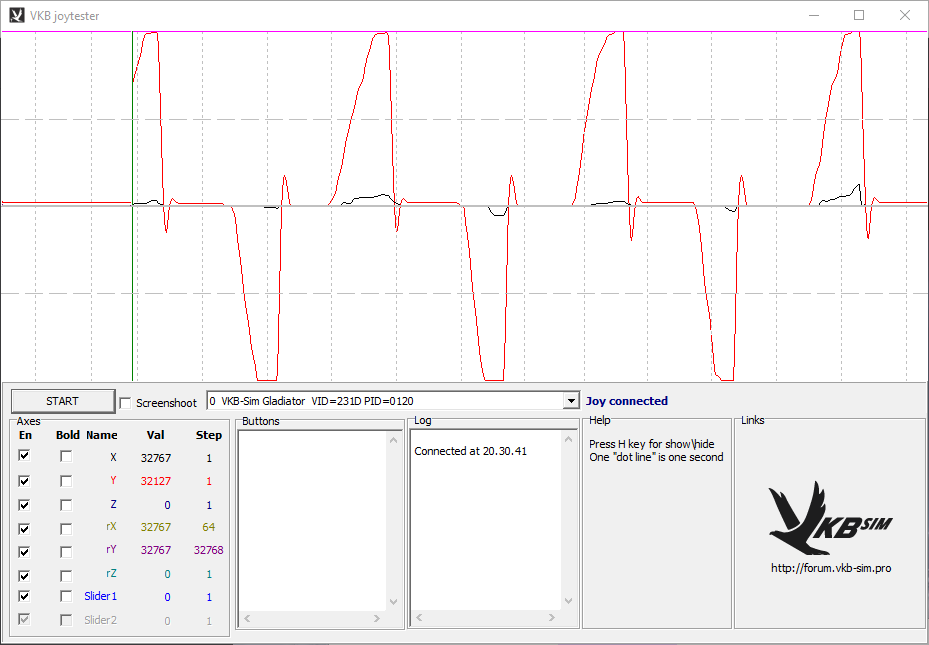The image size is (929, 645).
Task: Open the joystick device dropdown arrow
Action: 571,401
